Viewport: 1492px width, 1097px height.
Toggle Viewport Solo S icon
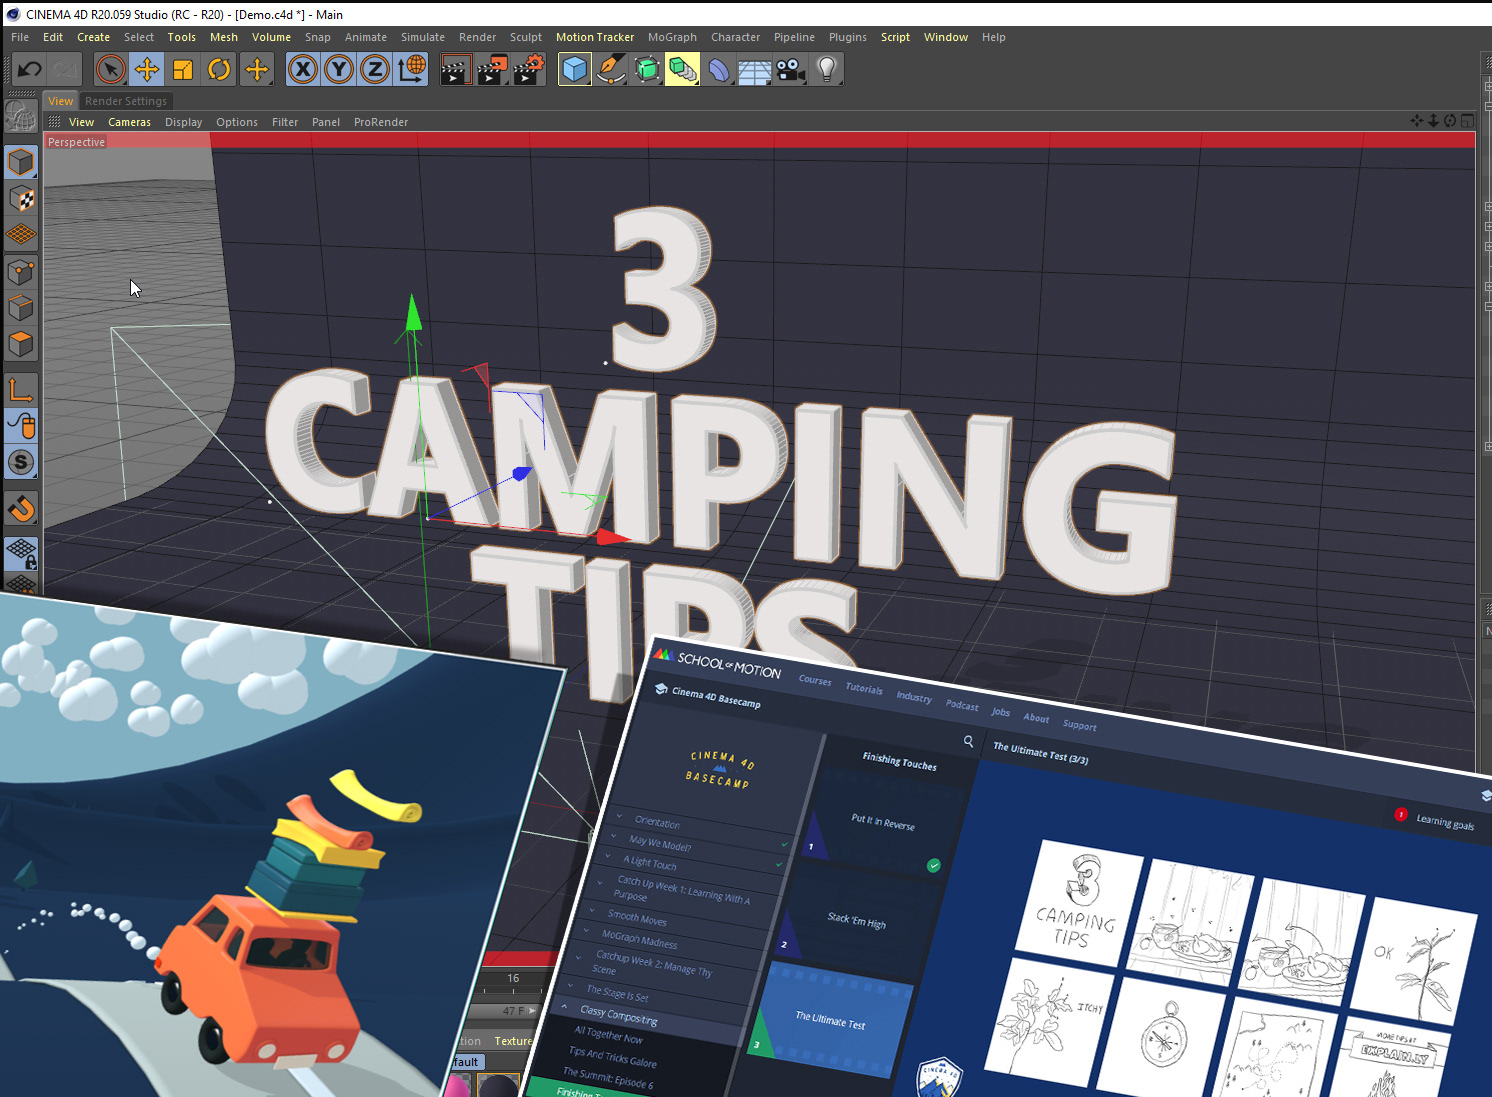pos(21,462)
